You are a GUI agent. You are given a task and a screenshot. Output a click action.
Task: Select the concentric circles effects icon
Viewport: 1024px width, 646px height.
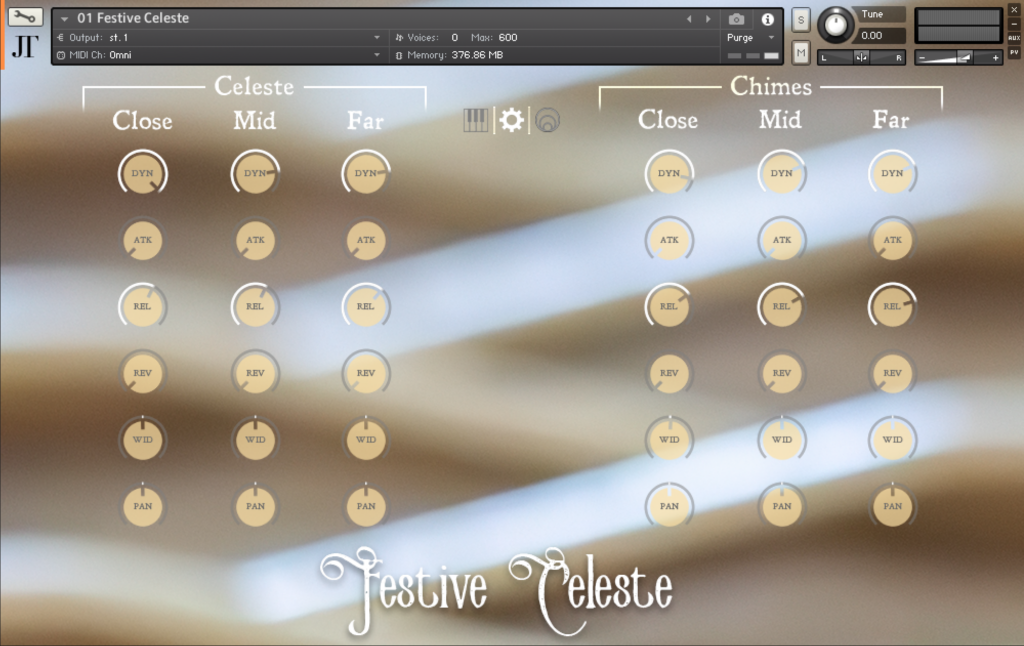point(547,121)
